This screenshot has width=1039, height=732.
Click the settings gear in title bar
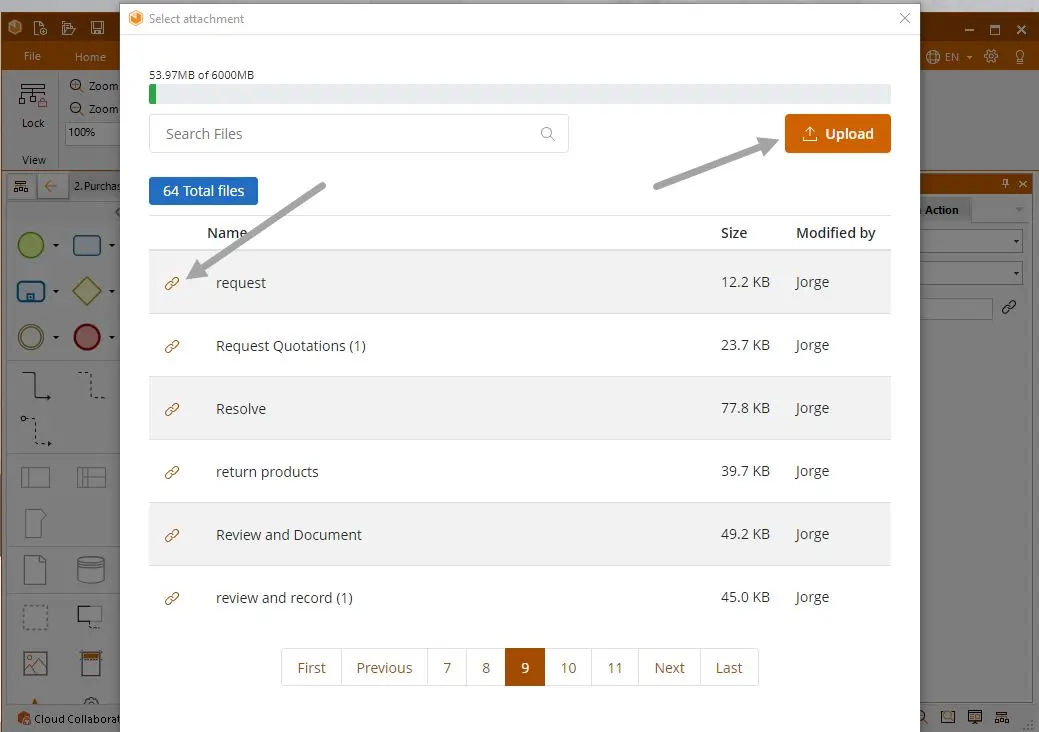[x=991, y=56]
